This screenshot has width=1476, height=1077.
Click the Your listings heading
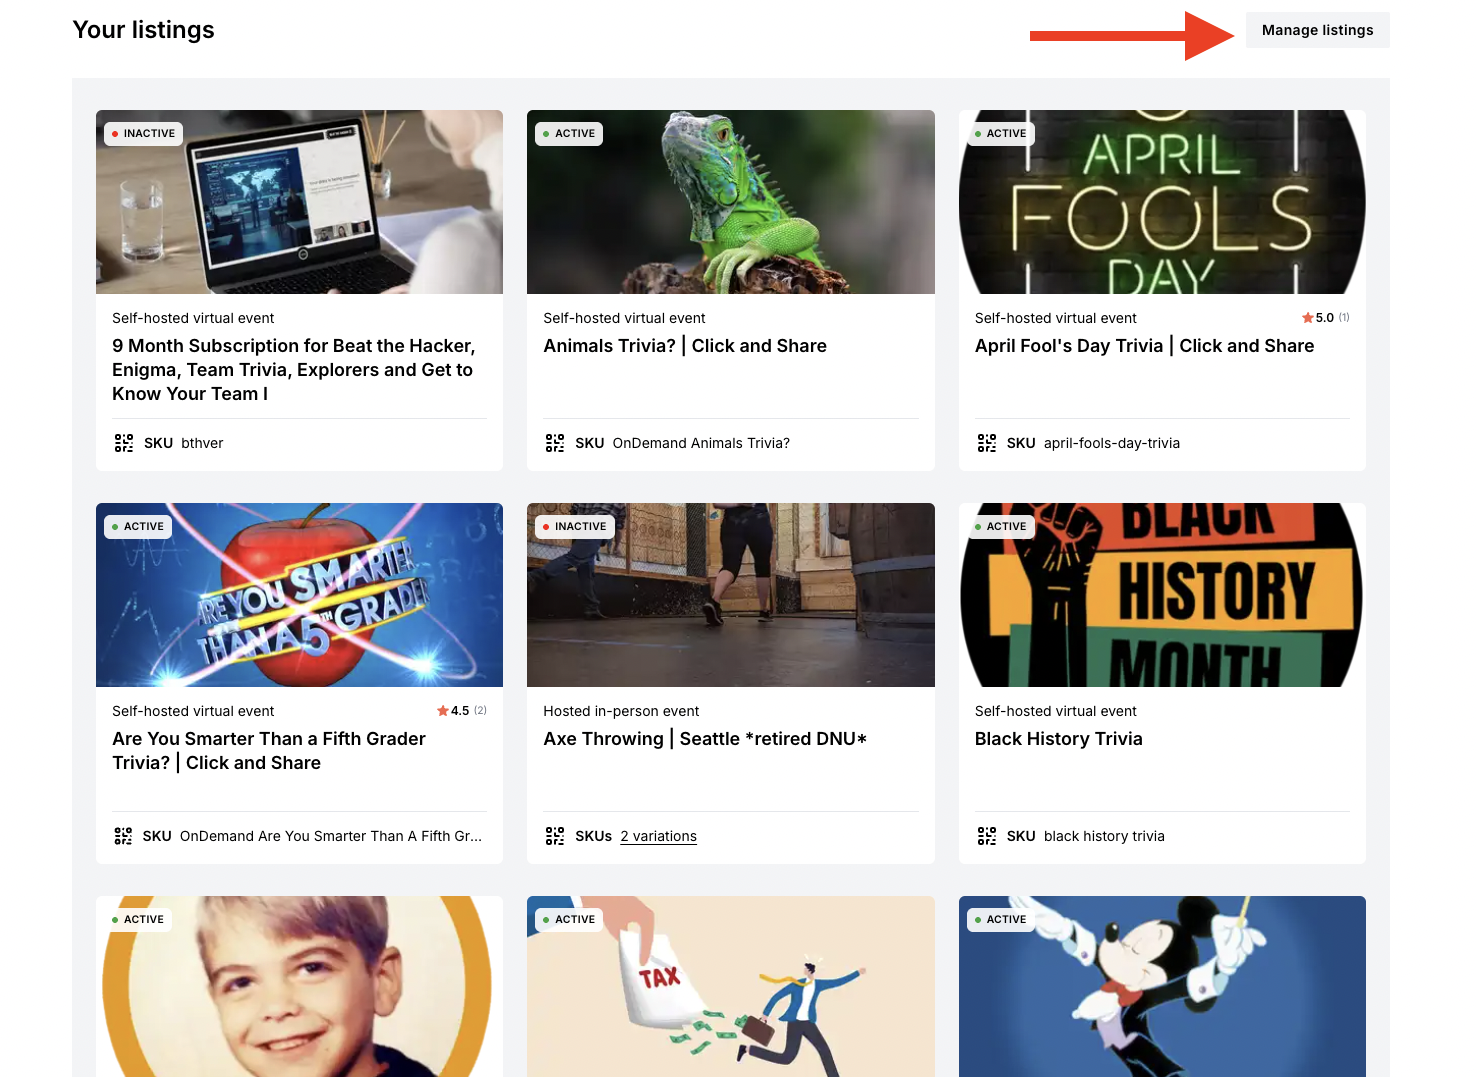point(143,30)
